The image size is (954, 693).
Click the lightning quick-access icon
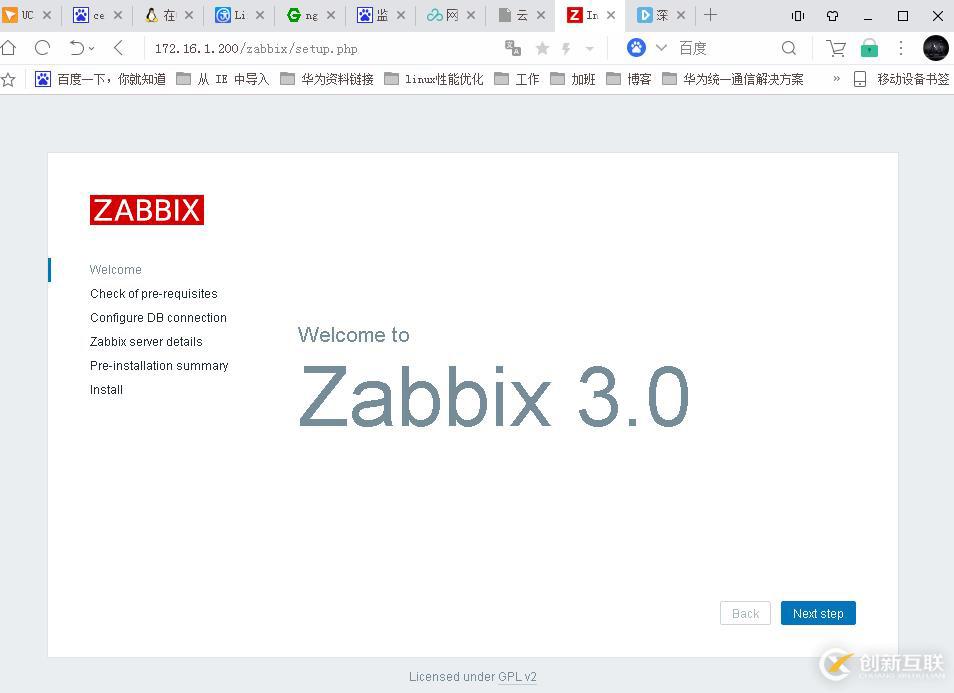(565, 48)
